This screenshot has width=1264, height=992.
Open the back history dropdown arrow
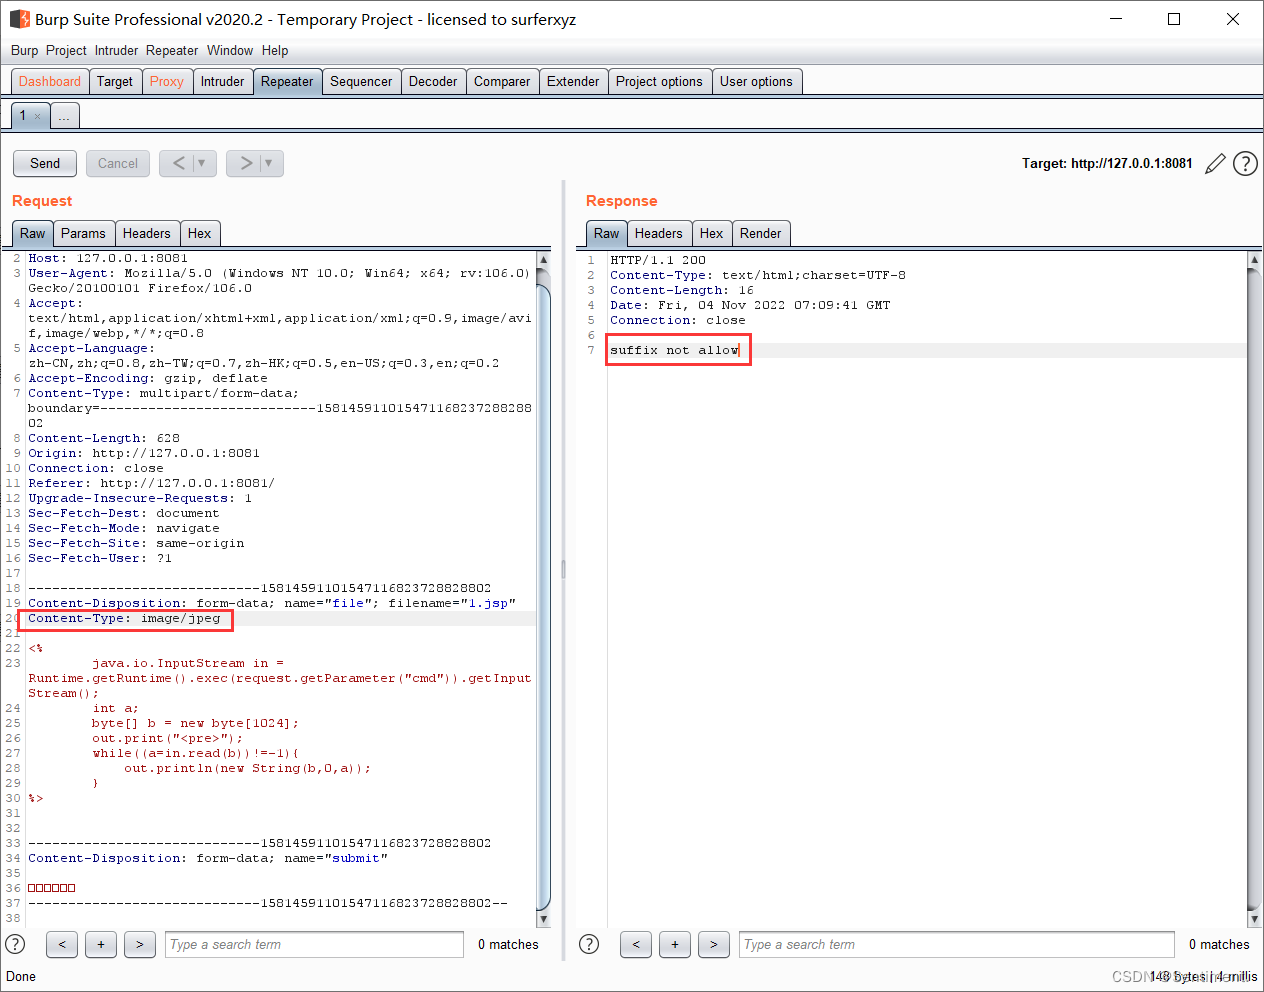click(203, 163)
